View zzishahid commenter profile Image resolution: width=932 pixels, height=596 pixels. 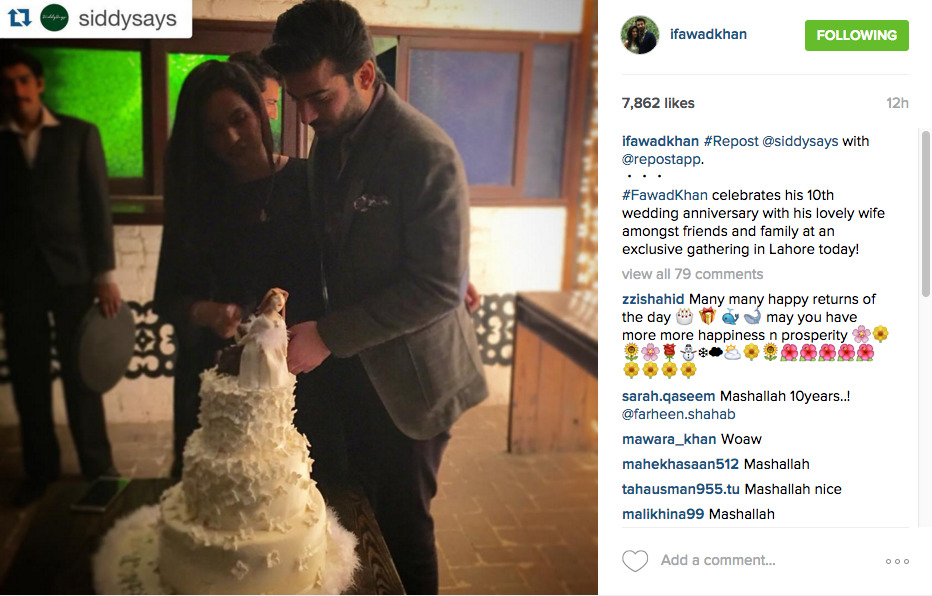pos(653,299)
